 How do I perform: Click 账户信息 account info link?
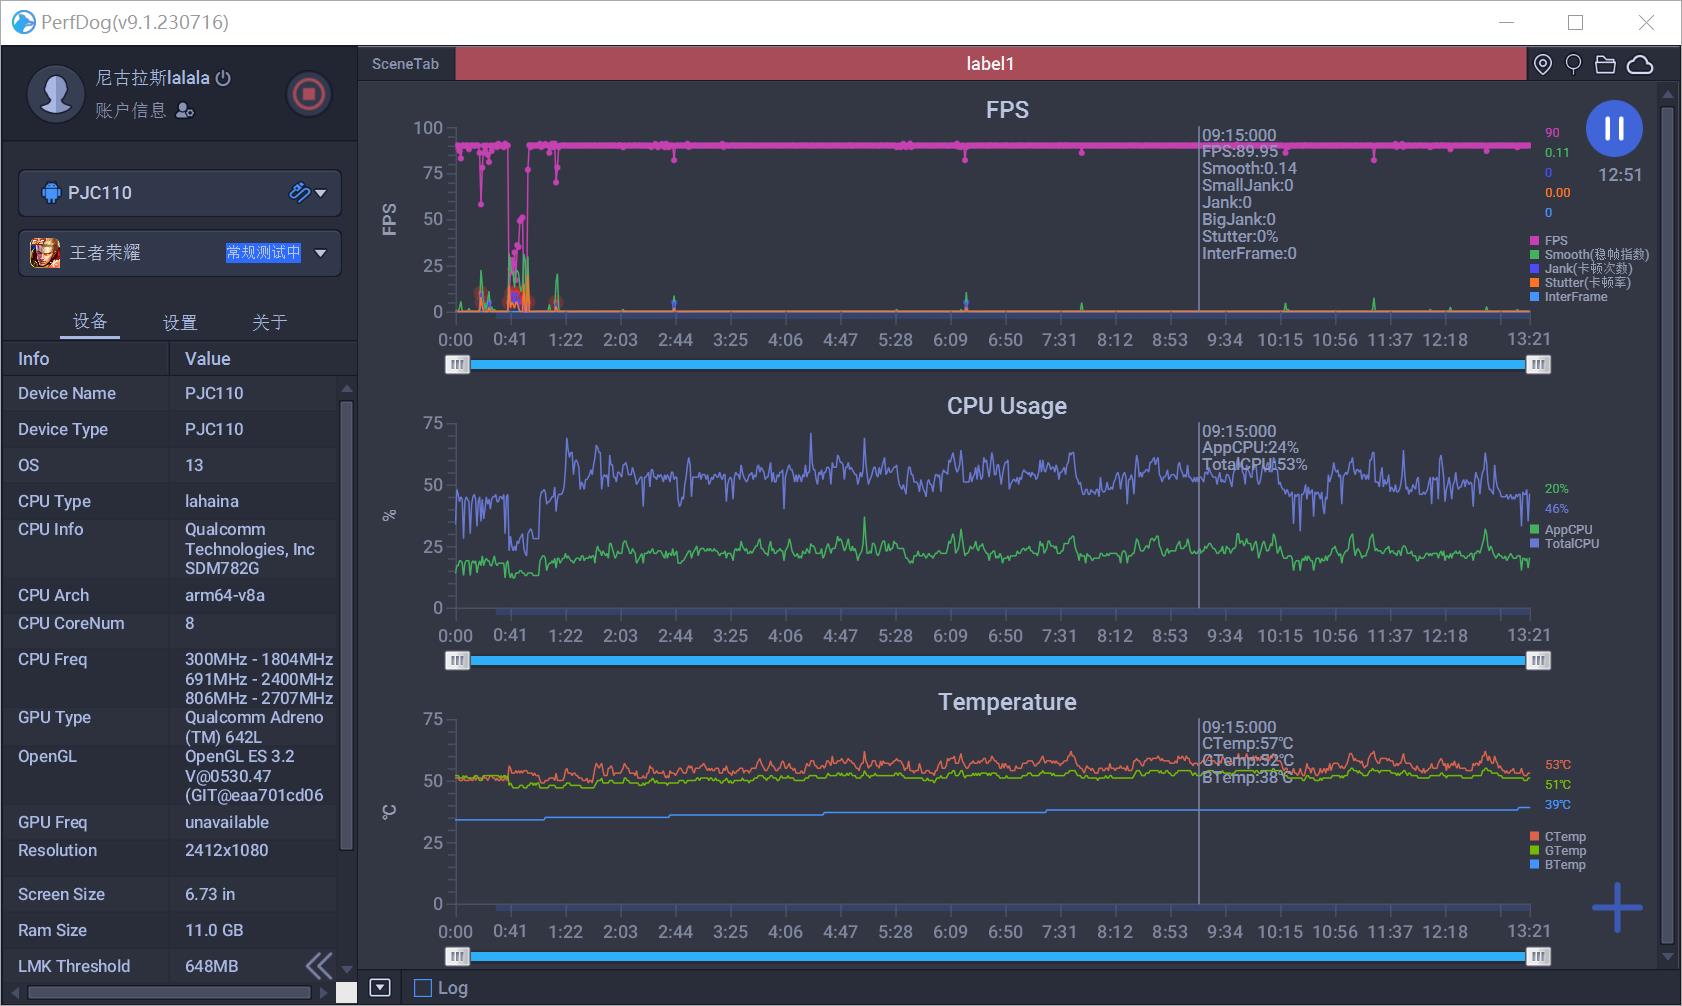[130, 111]
